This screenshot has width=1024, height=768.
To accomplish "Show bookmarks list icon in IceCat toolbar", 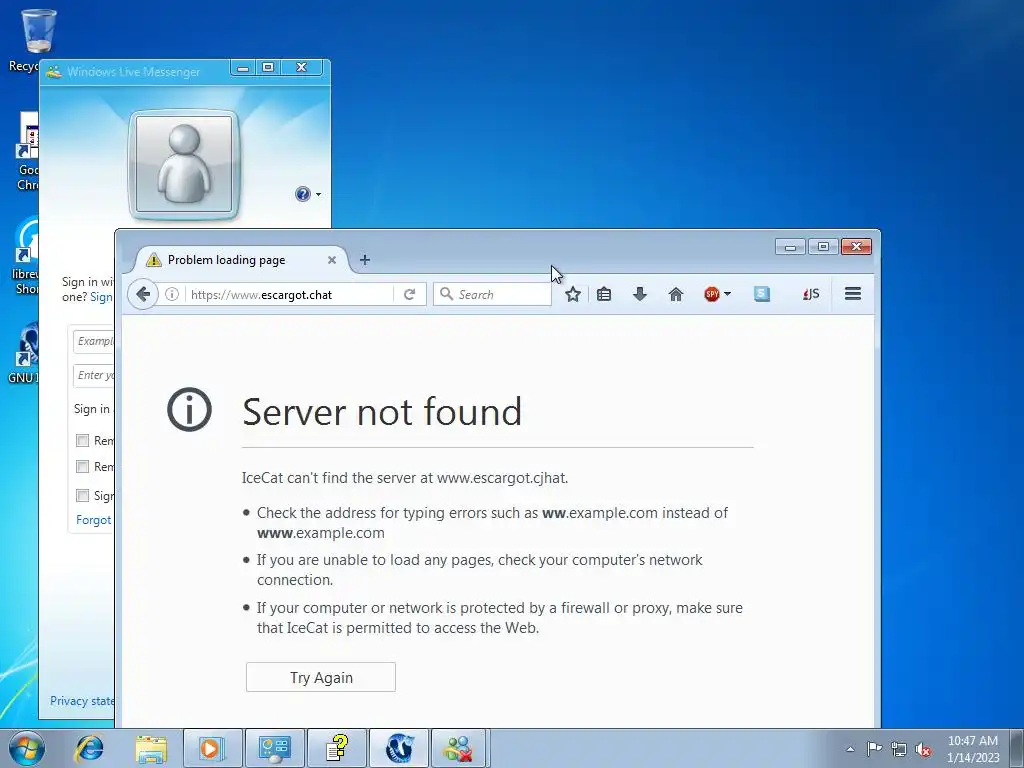I will click(604, 295).
